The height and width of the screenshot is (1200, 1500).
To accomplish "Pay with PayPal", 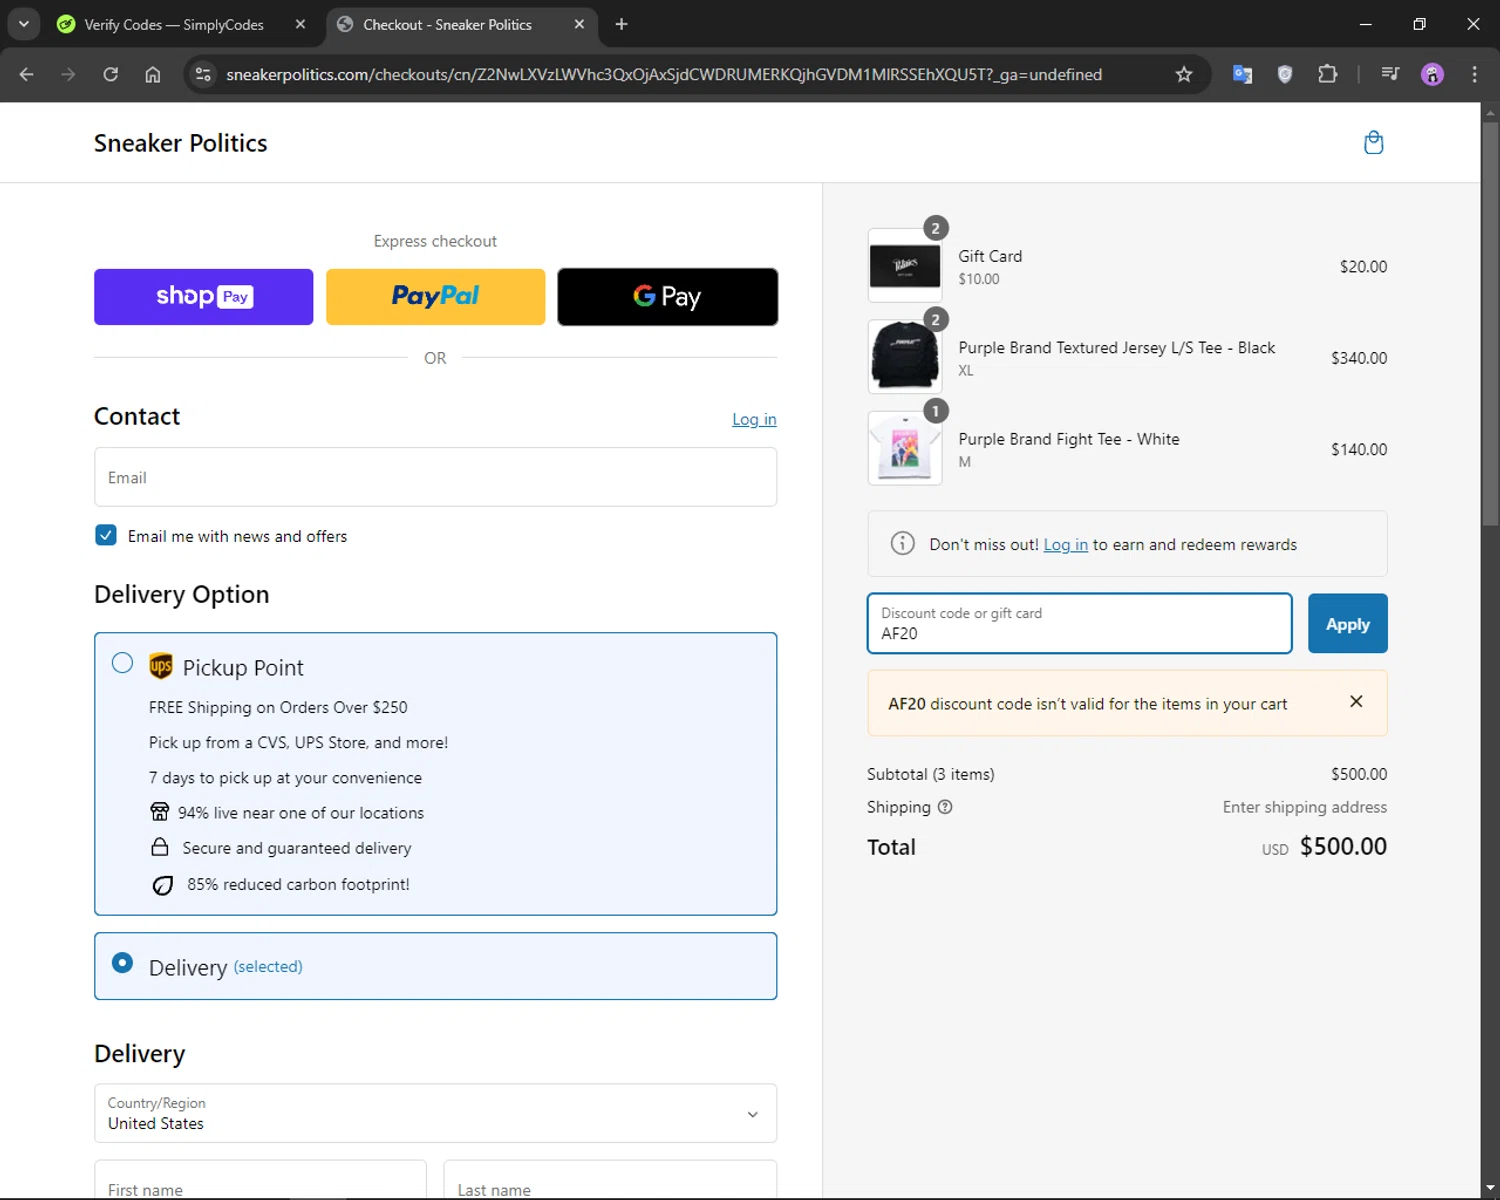I will [x=435, y=297].
